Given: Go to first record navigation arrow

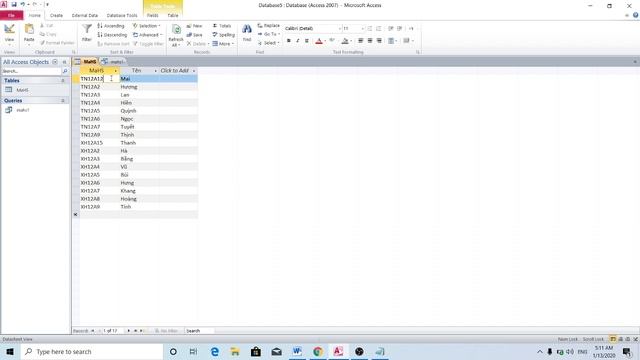Looking at the screenshot, I should pyautogui.click(x=93, y=331).
